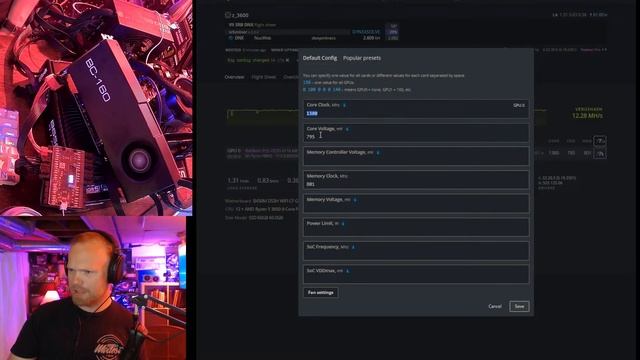Click the Power Limit input field
Image resolution: width=640 pixels, height=360 pixels.
(x=416, y=227)
